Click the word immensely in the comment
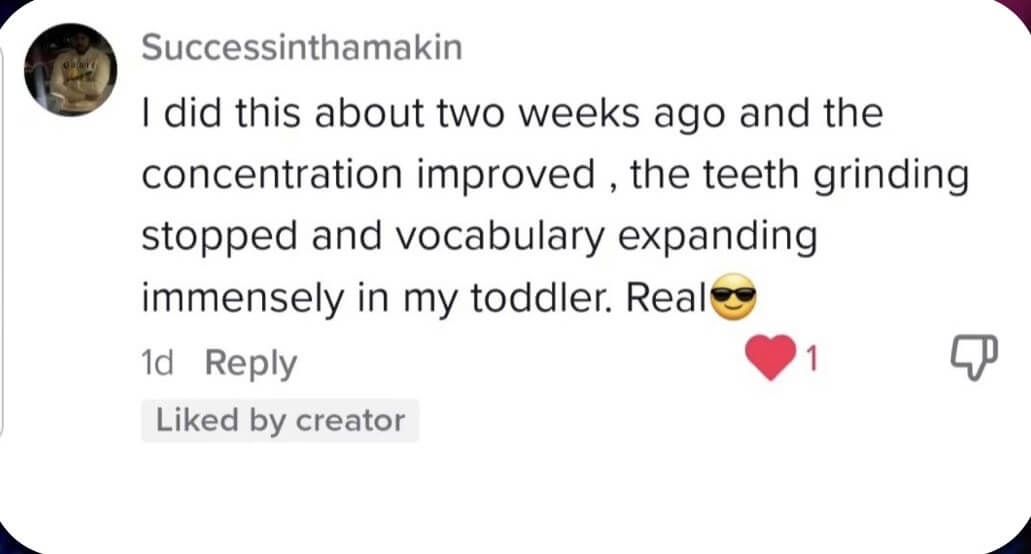 tap(242, 299)
